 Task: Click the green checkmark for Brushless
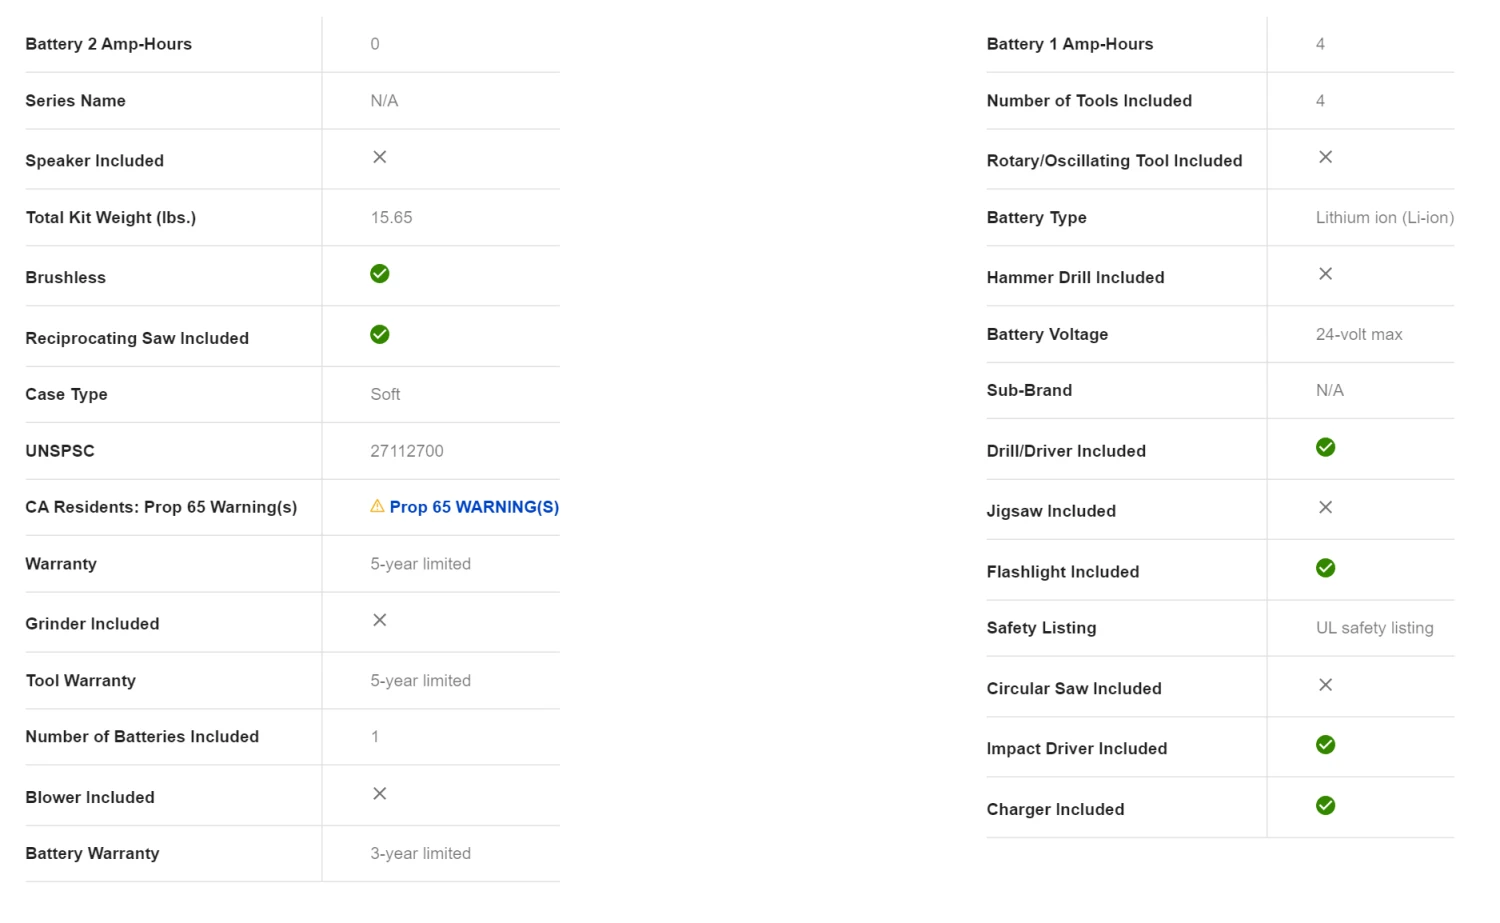[380, 274]
